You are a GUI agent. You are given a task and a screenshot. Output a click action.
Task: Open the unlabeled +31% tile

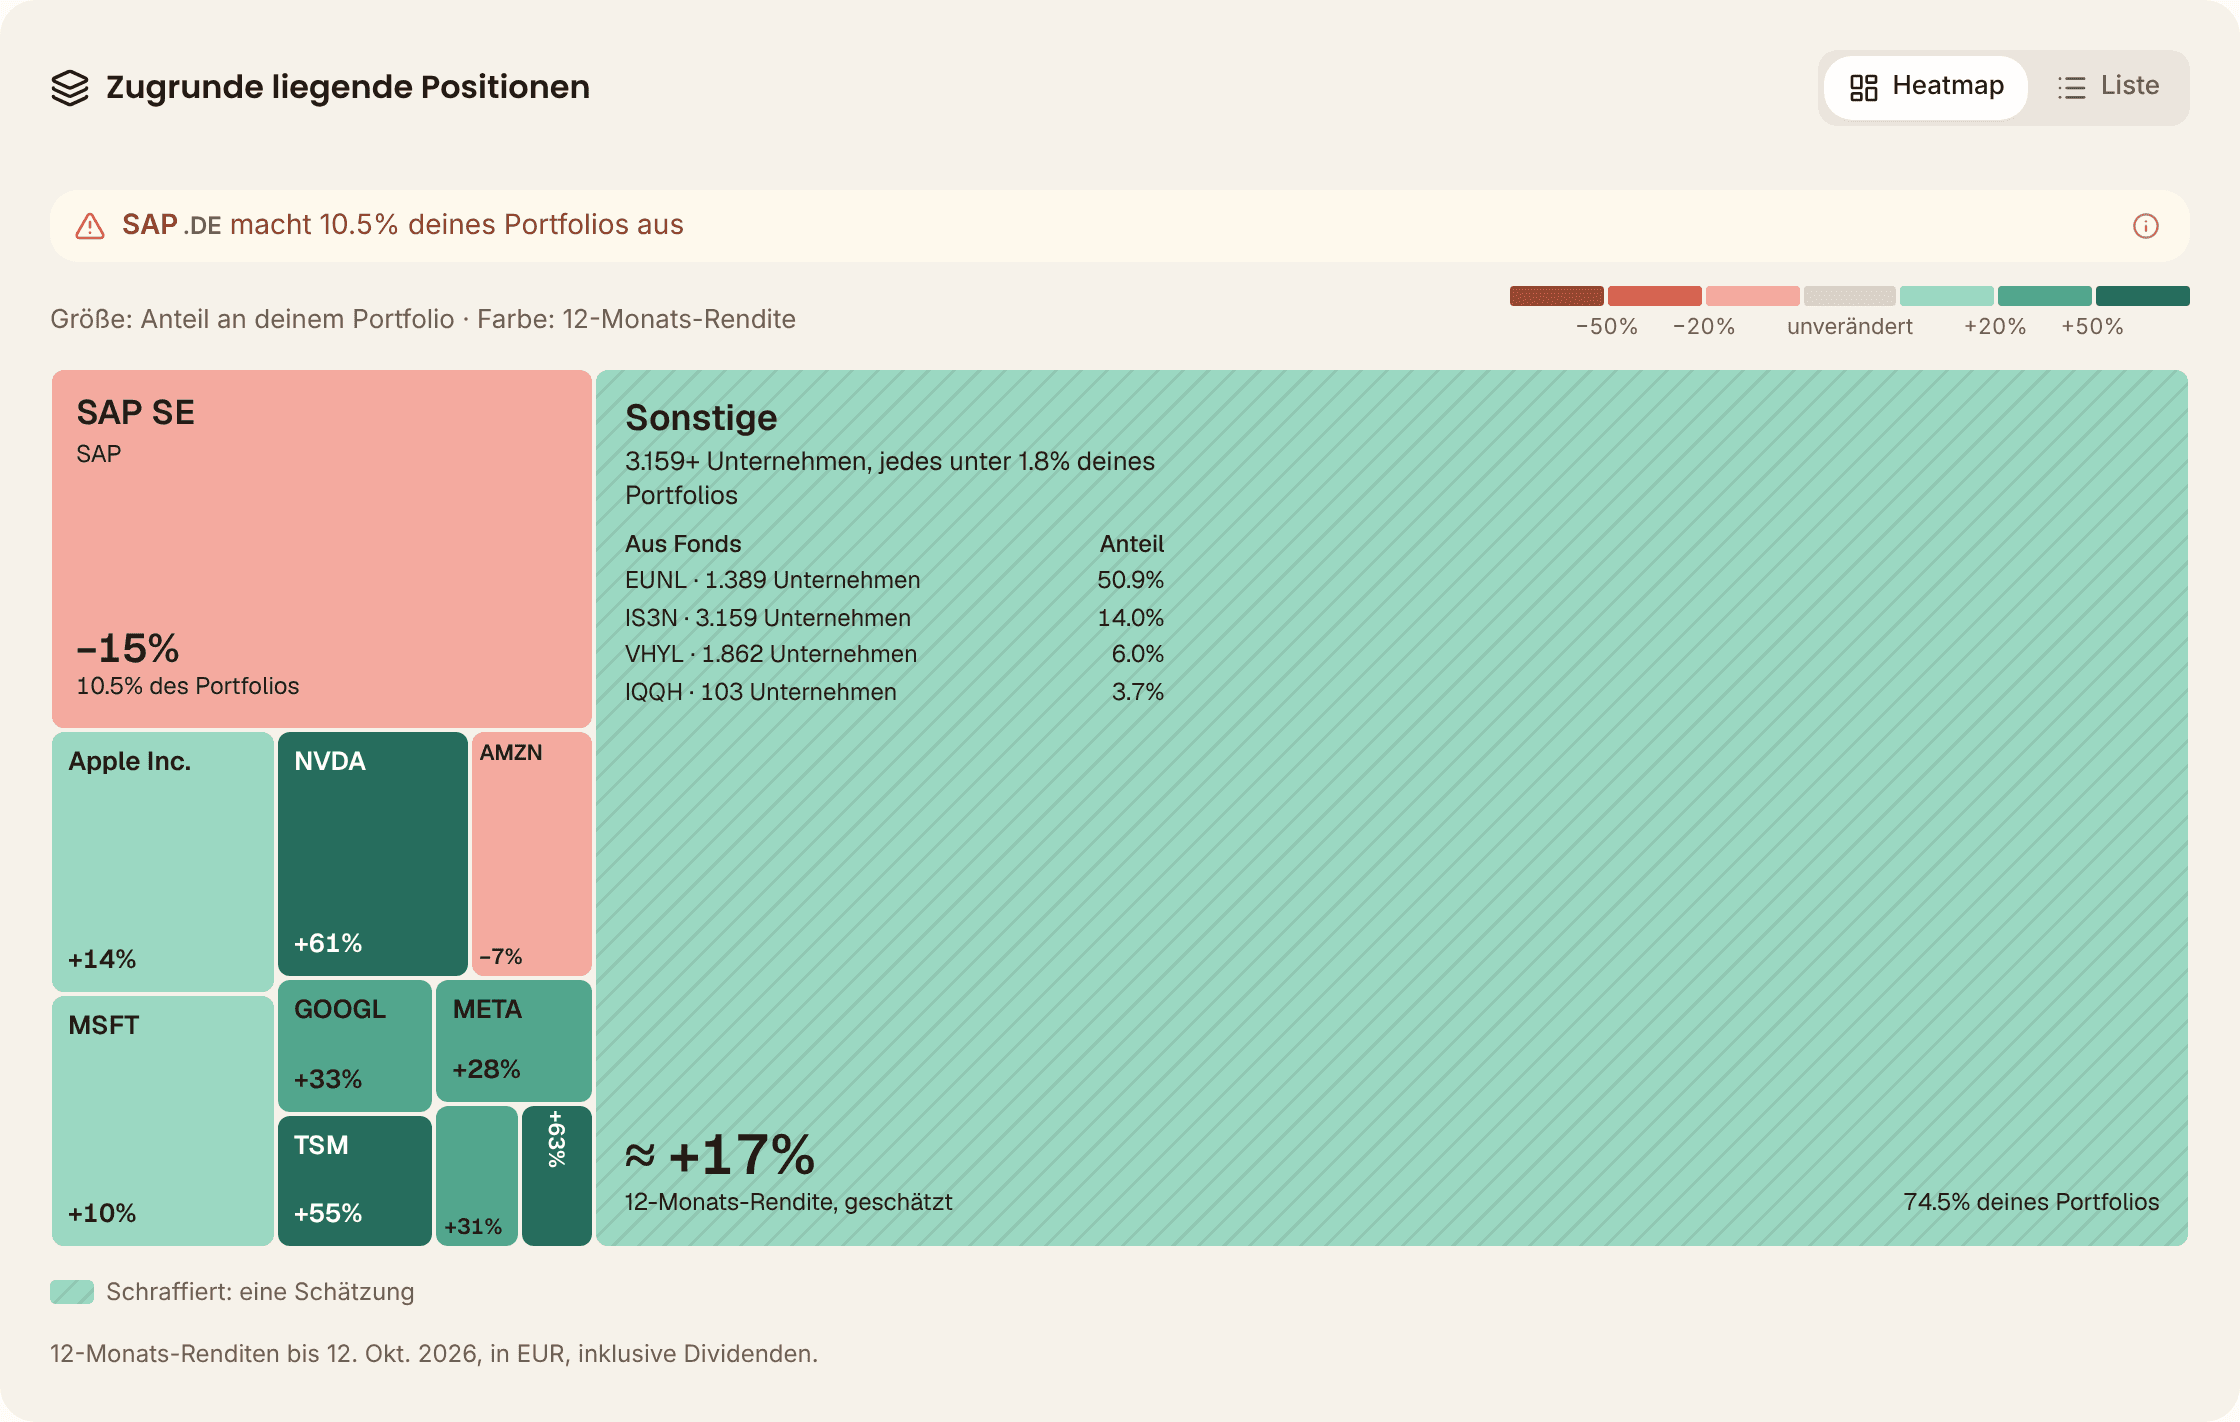pyautogui.click(x=477, y=1176)
